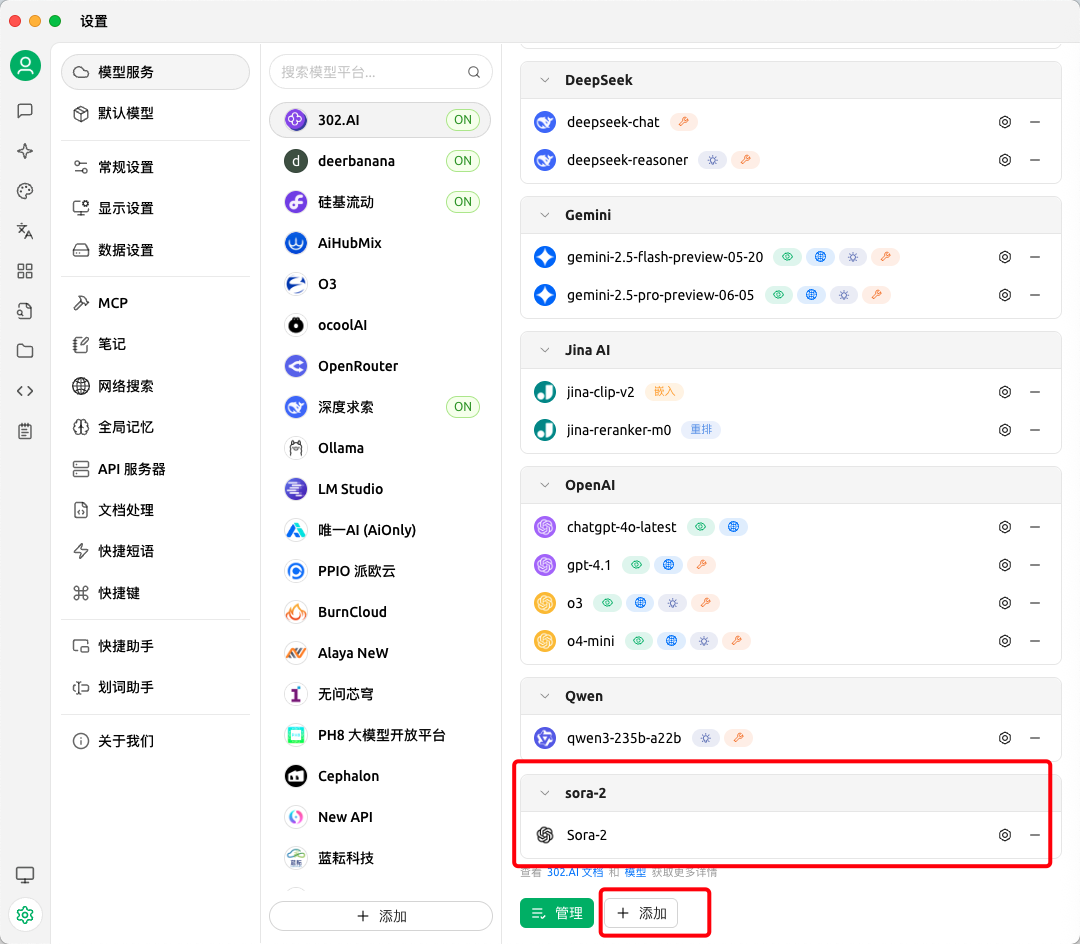The height and width of the screenshot is (944, 1080).
Task: Collapse the OpenAI model group
Action: pyautogui.click(x=544, y=485)
